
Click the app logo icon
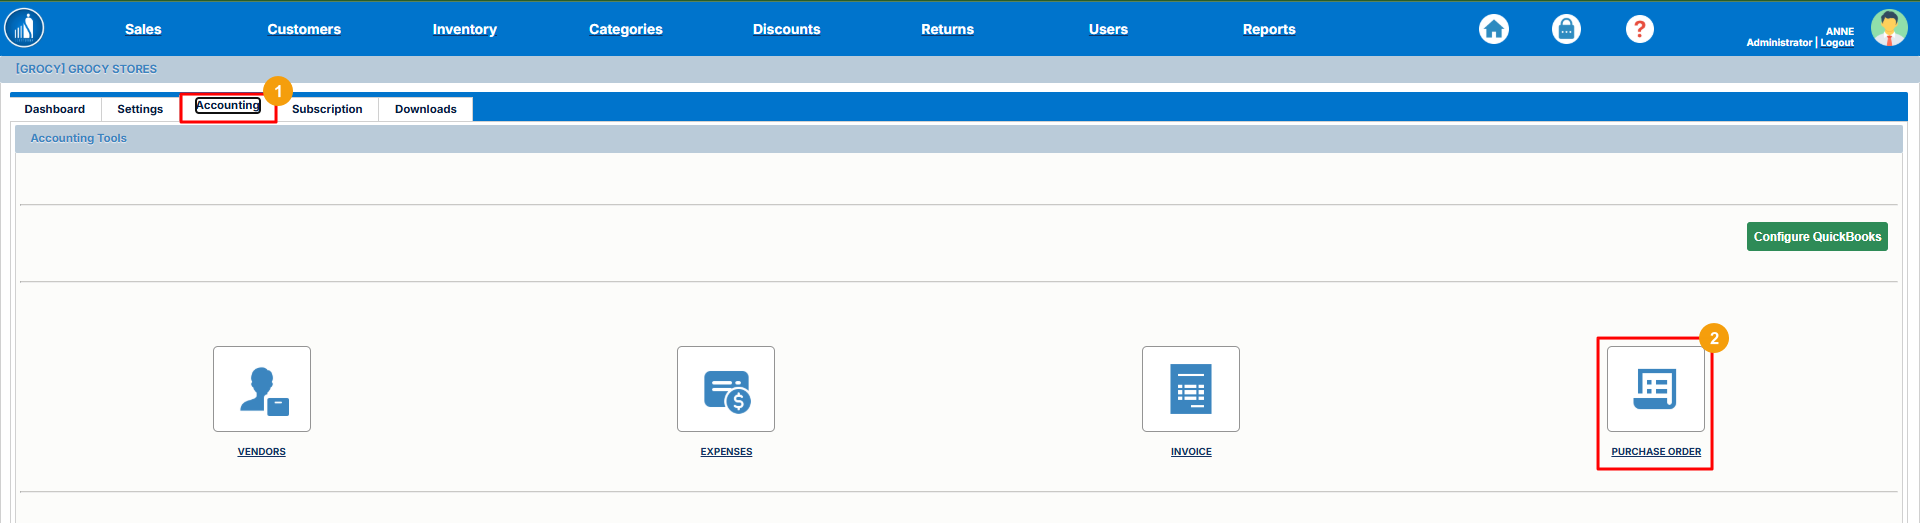(24, 28)
